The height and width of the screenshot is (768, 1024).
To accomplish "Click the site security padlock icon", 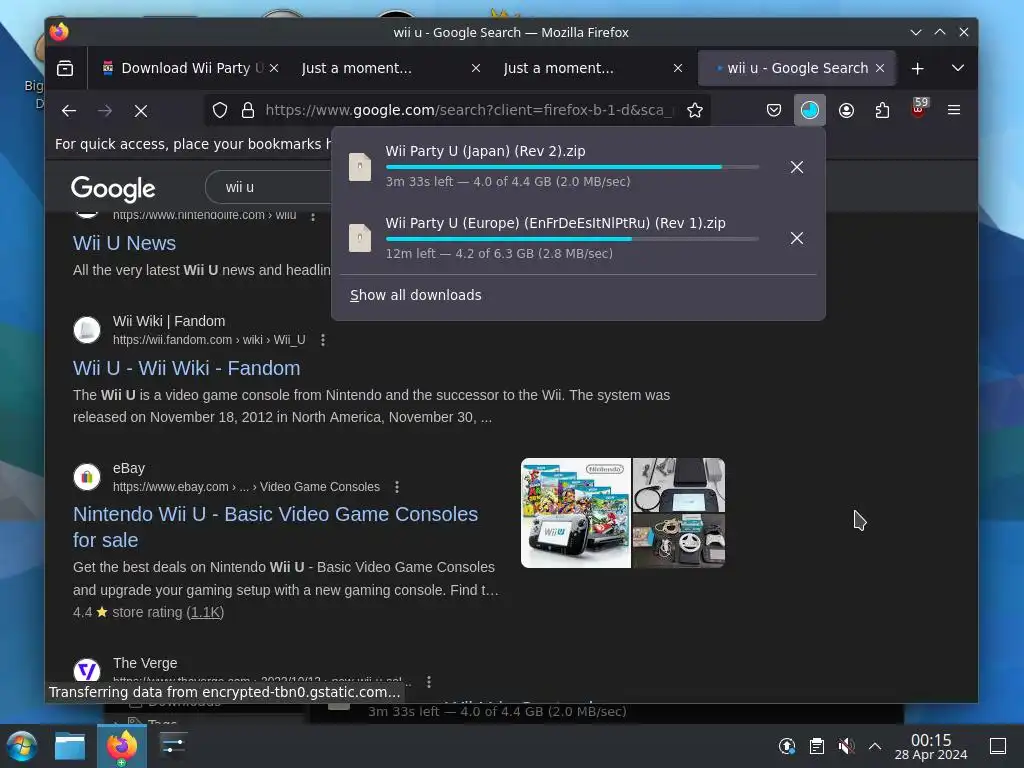I will [248, 110].
